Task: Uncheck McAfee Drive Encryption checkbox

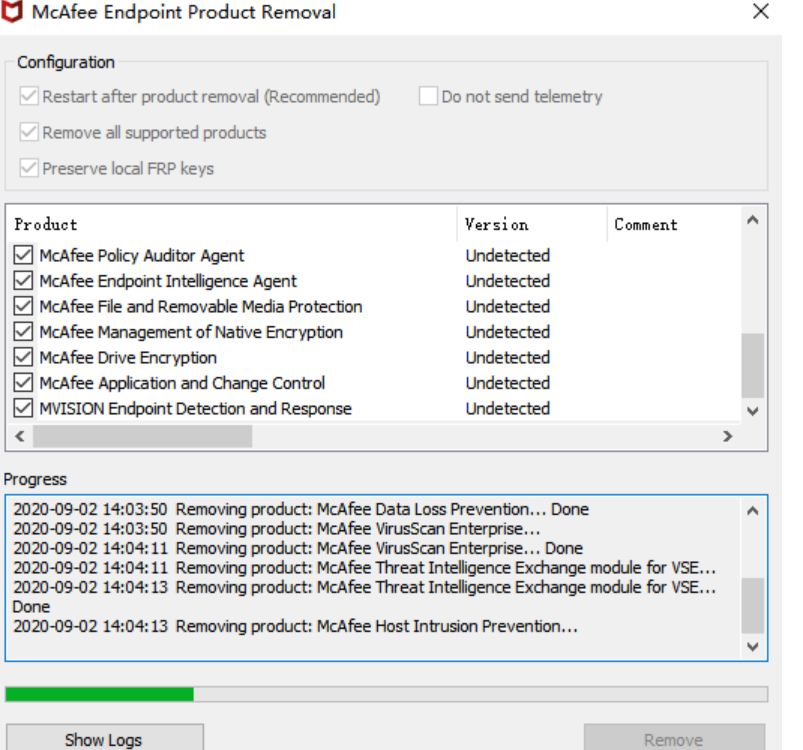Action: (23, 357)
